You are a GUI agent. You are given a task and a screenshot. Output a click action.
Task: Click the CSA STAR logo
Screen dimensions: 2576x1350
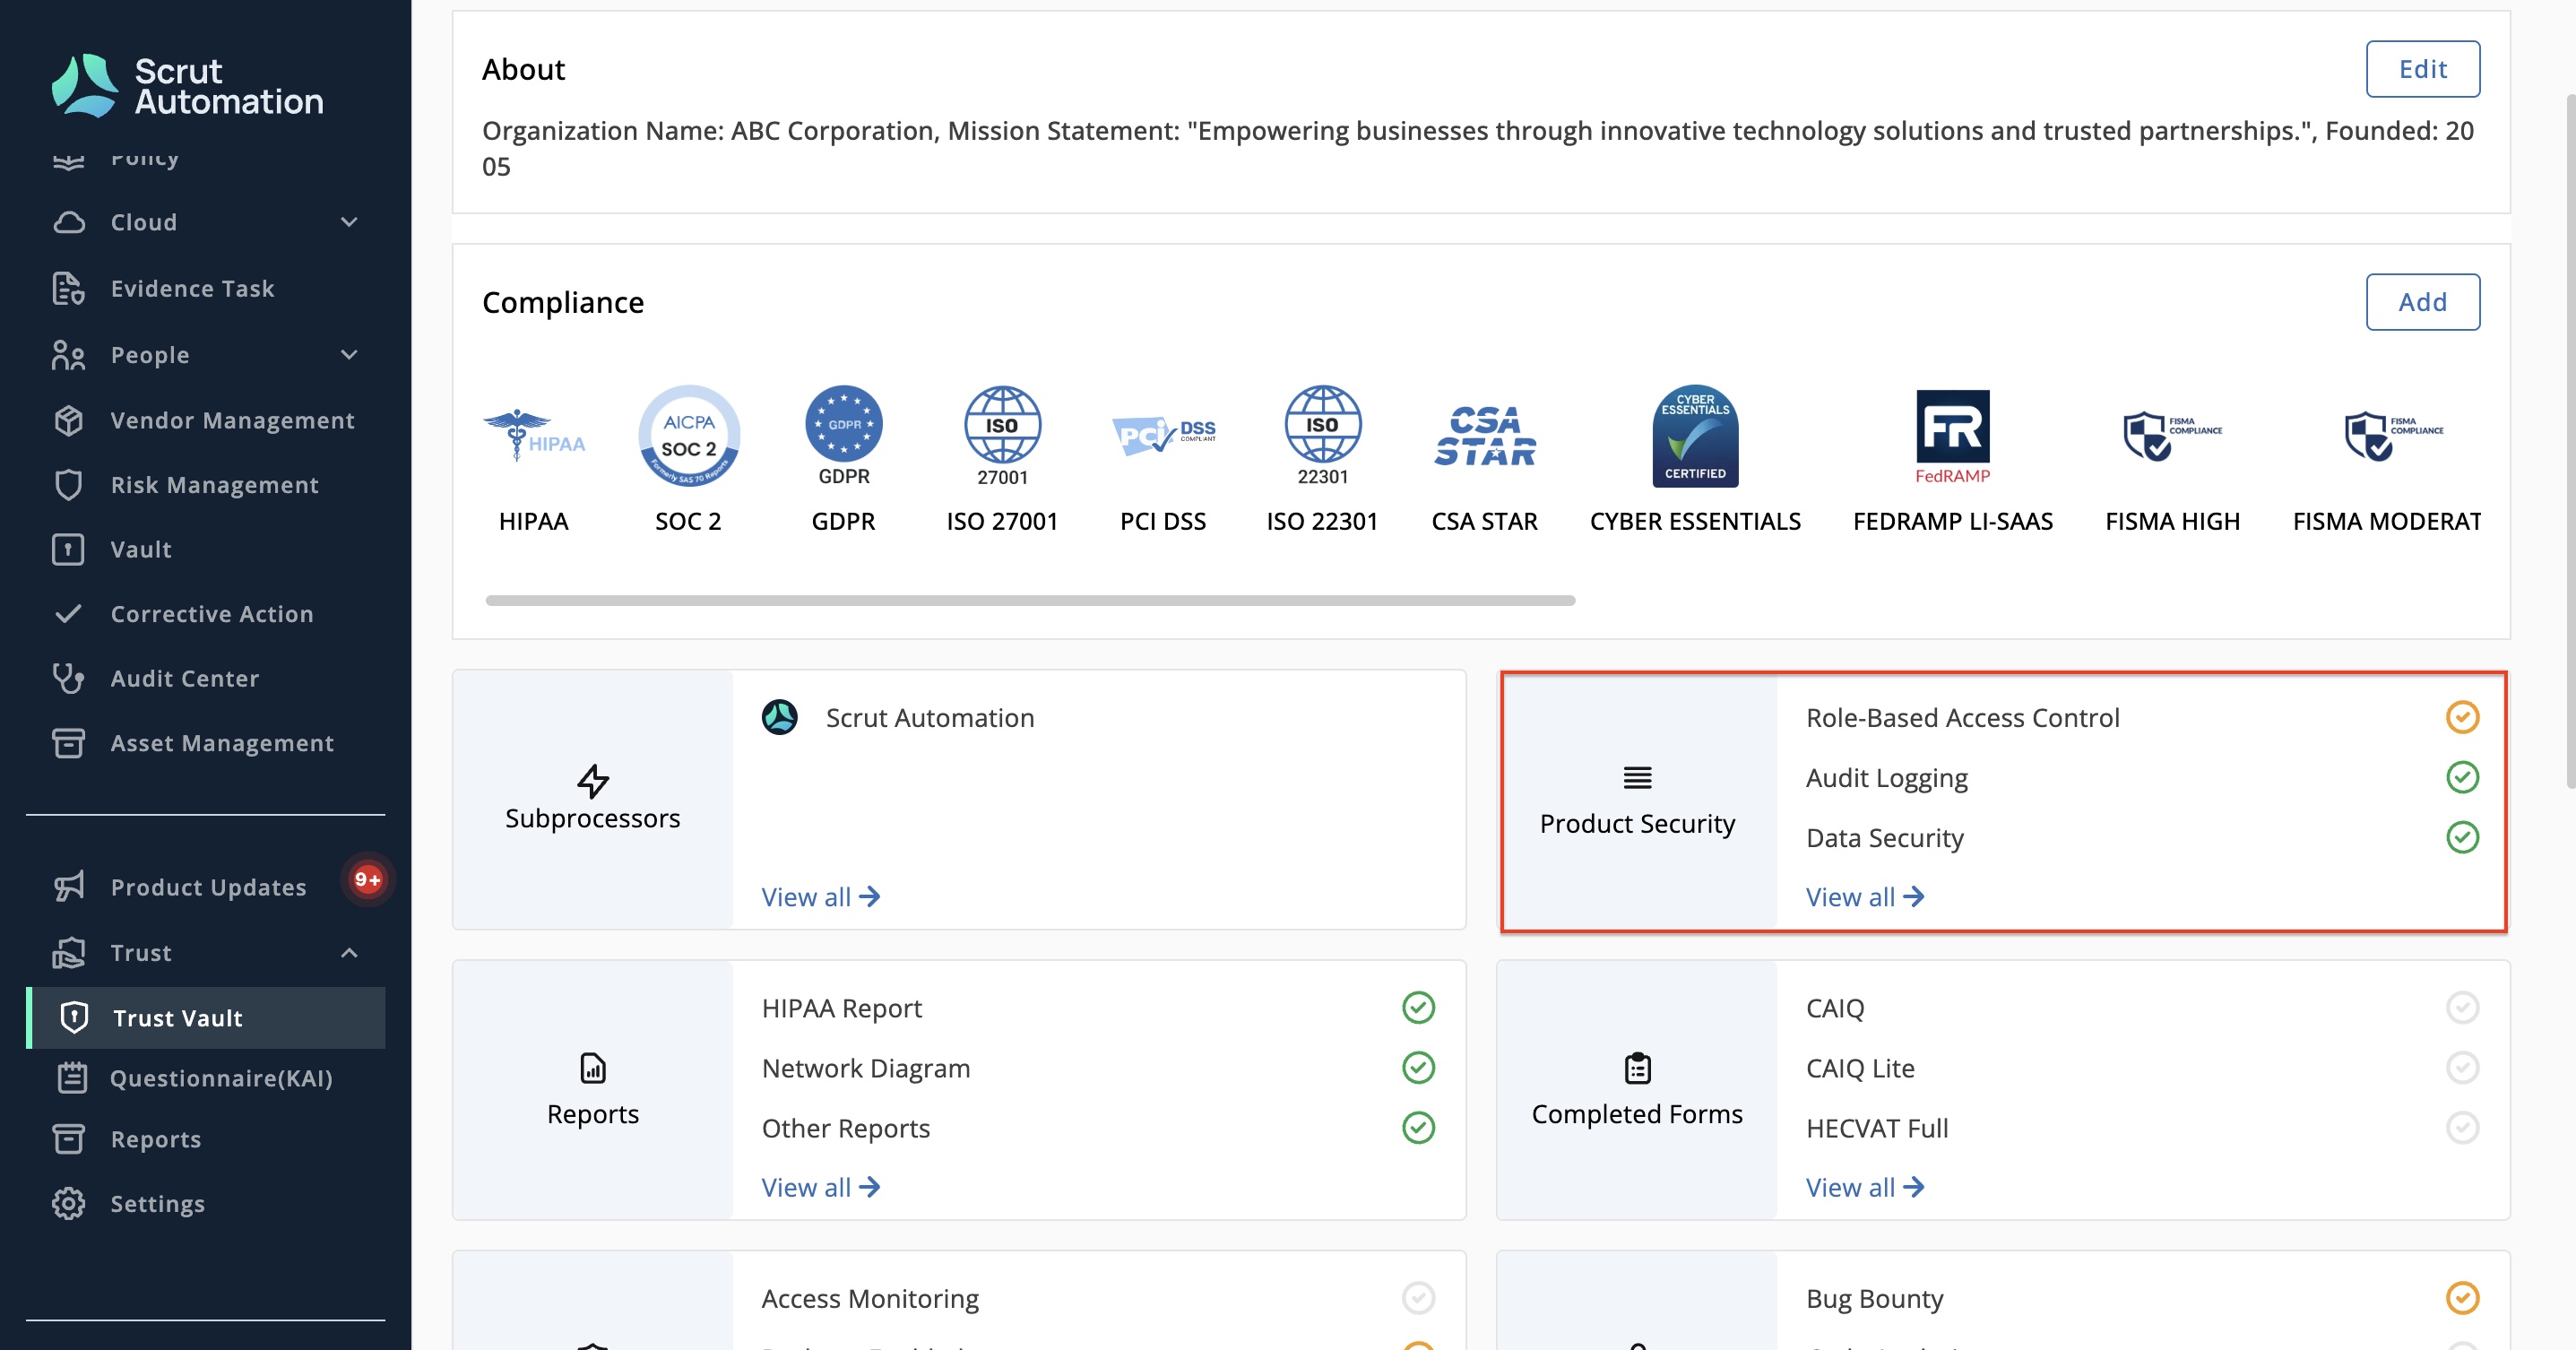[1485, 436]
